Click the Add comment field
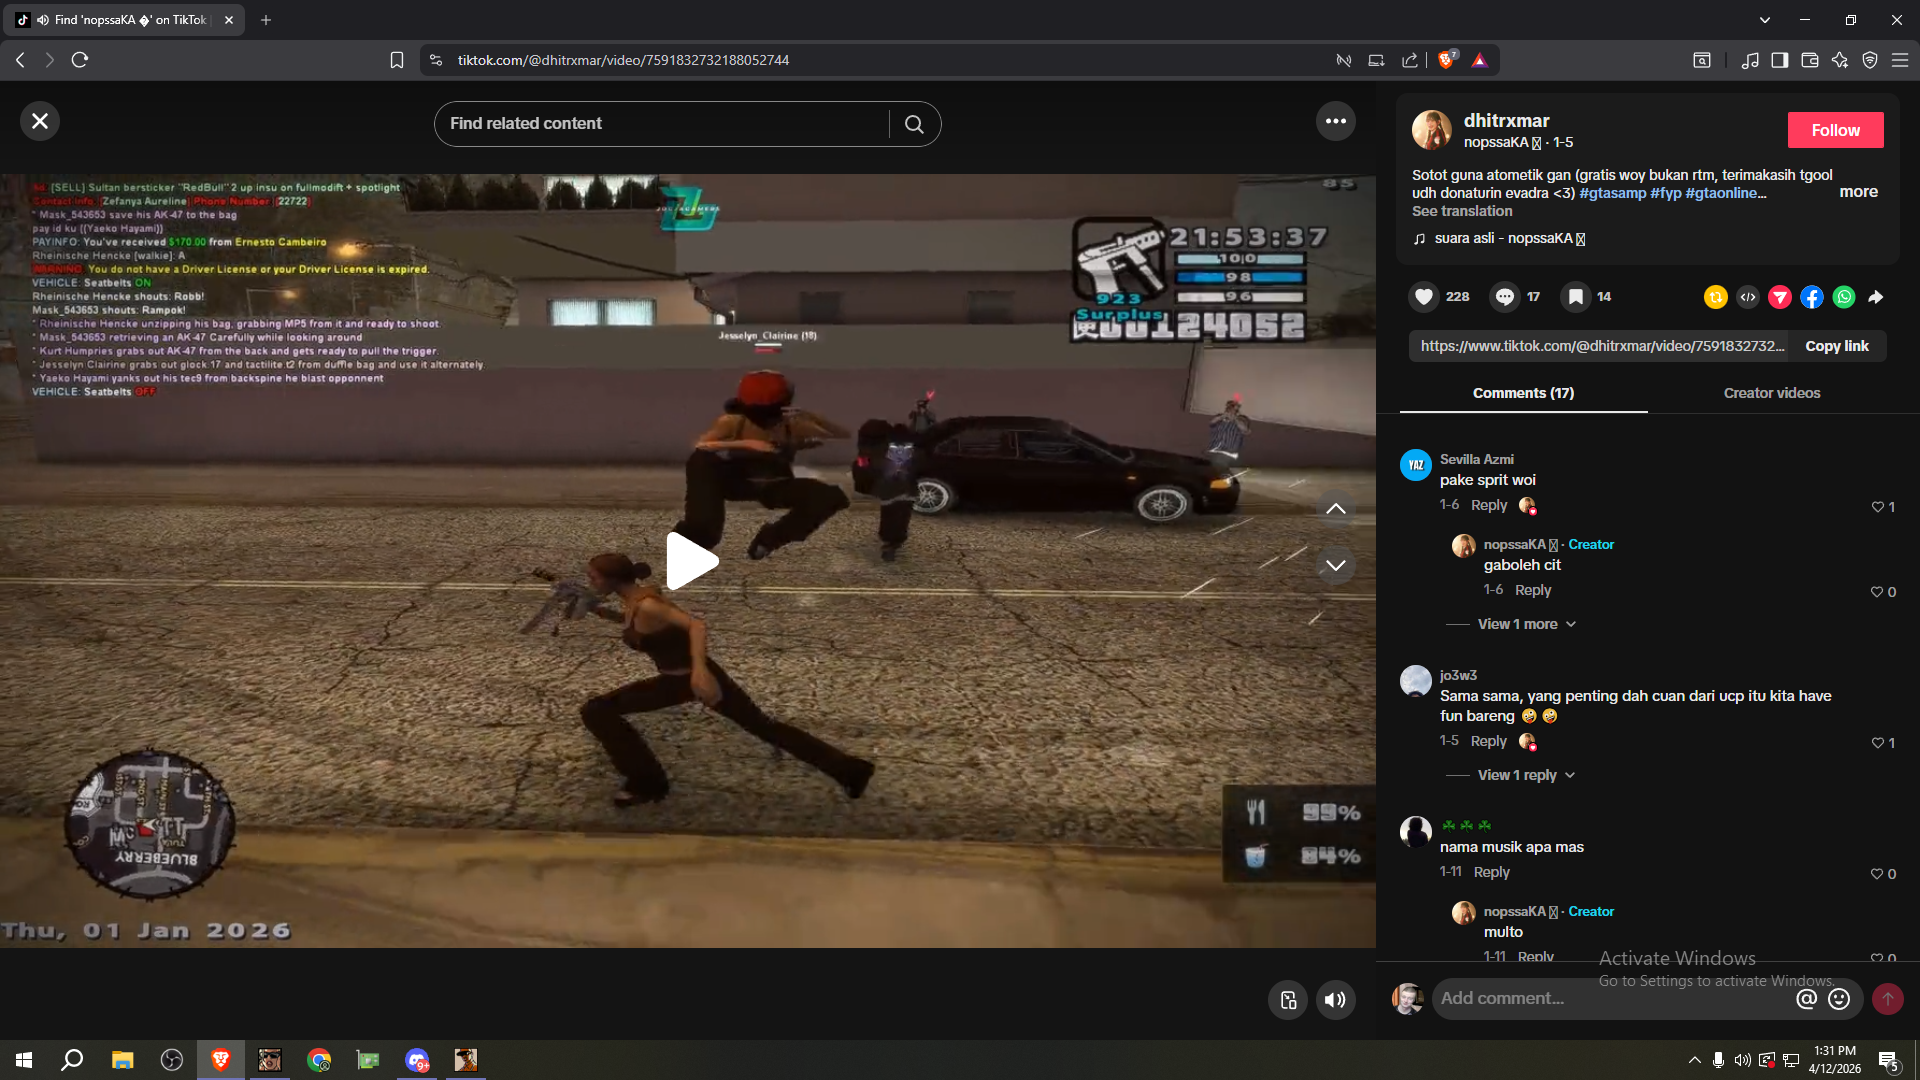Screen dimensions: 1920x1080 pos(1612,998)
